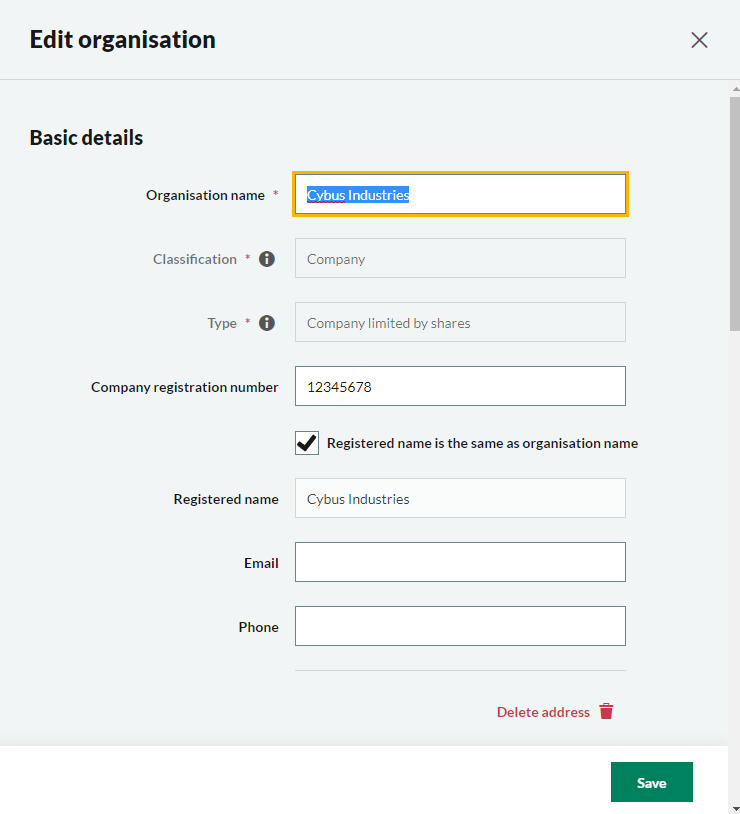Focus the empty Phone input
Viewport: 740px width, 814px height.
460,627
